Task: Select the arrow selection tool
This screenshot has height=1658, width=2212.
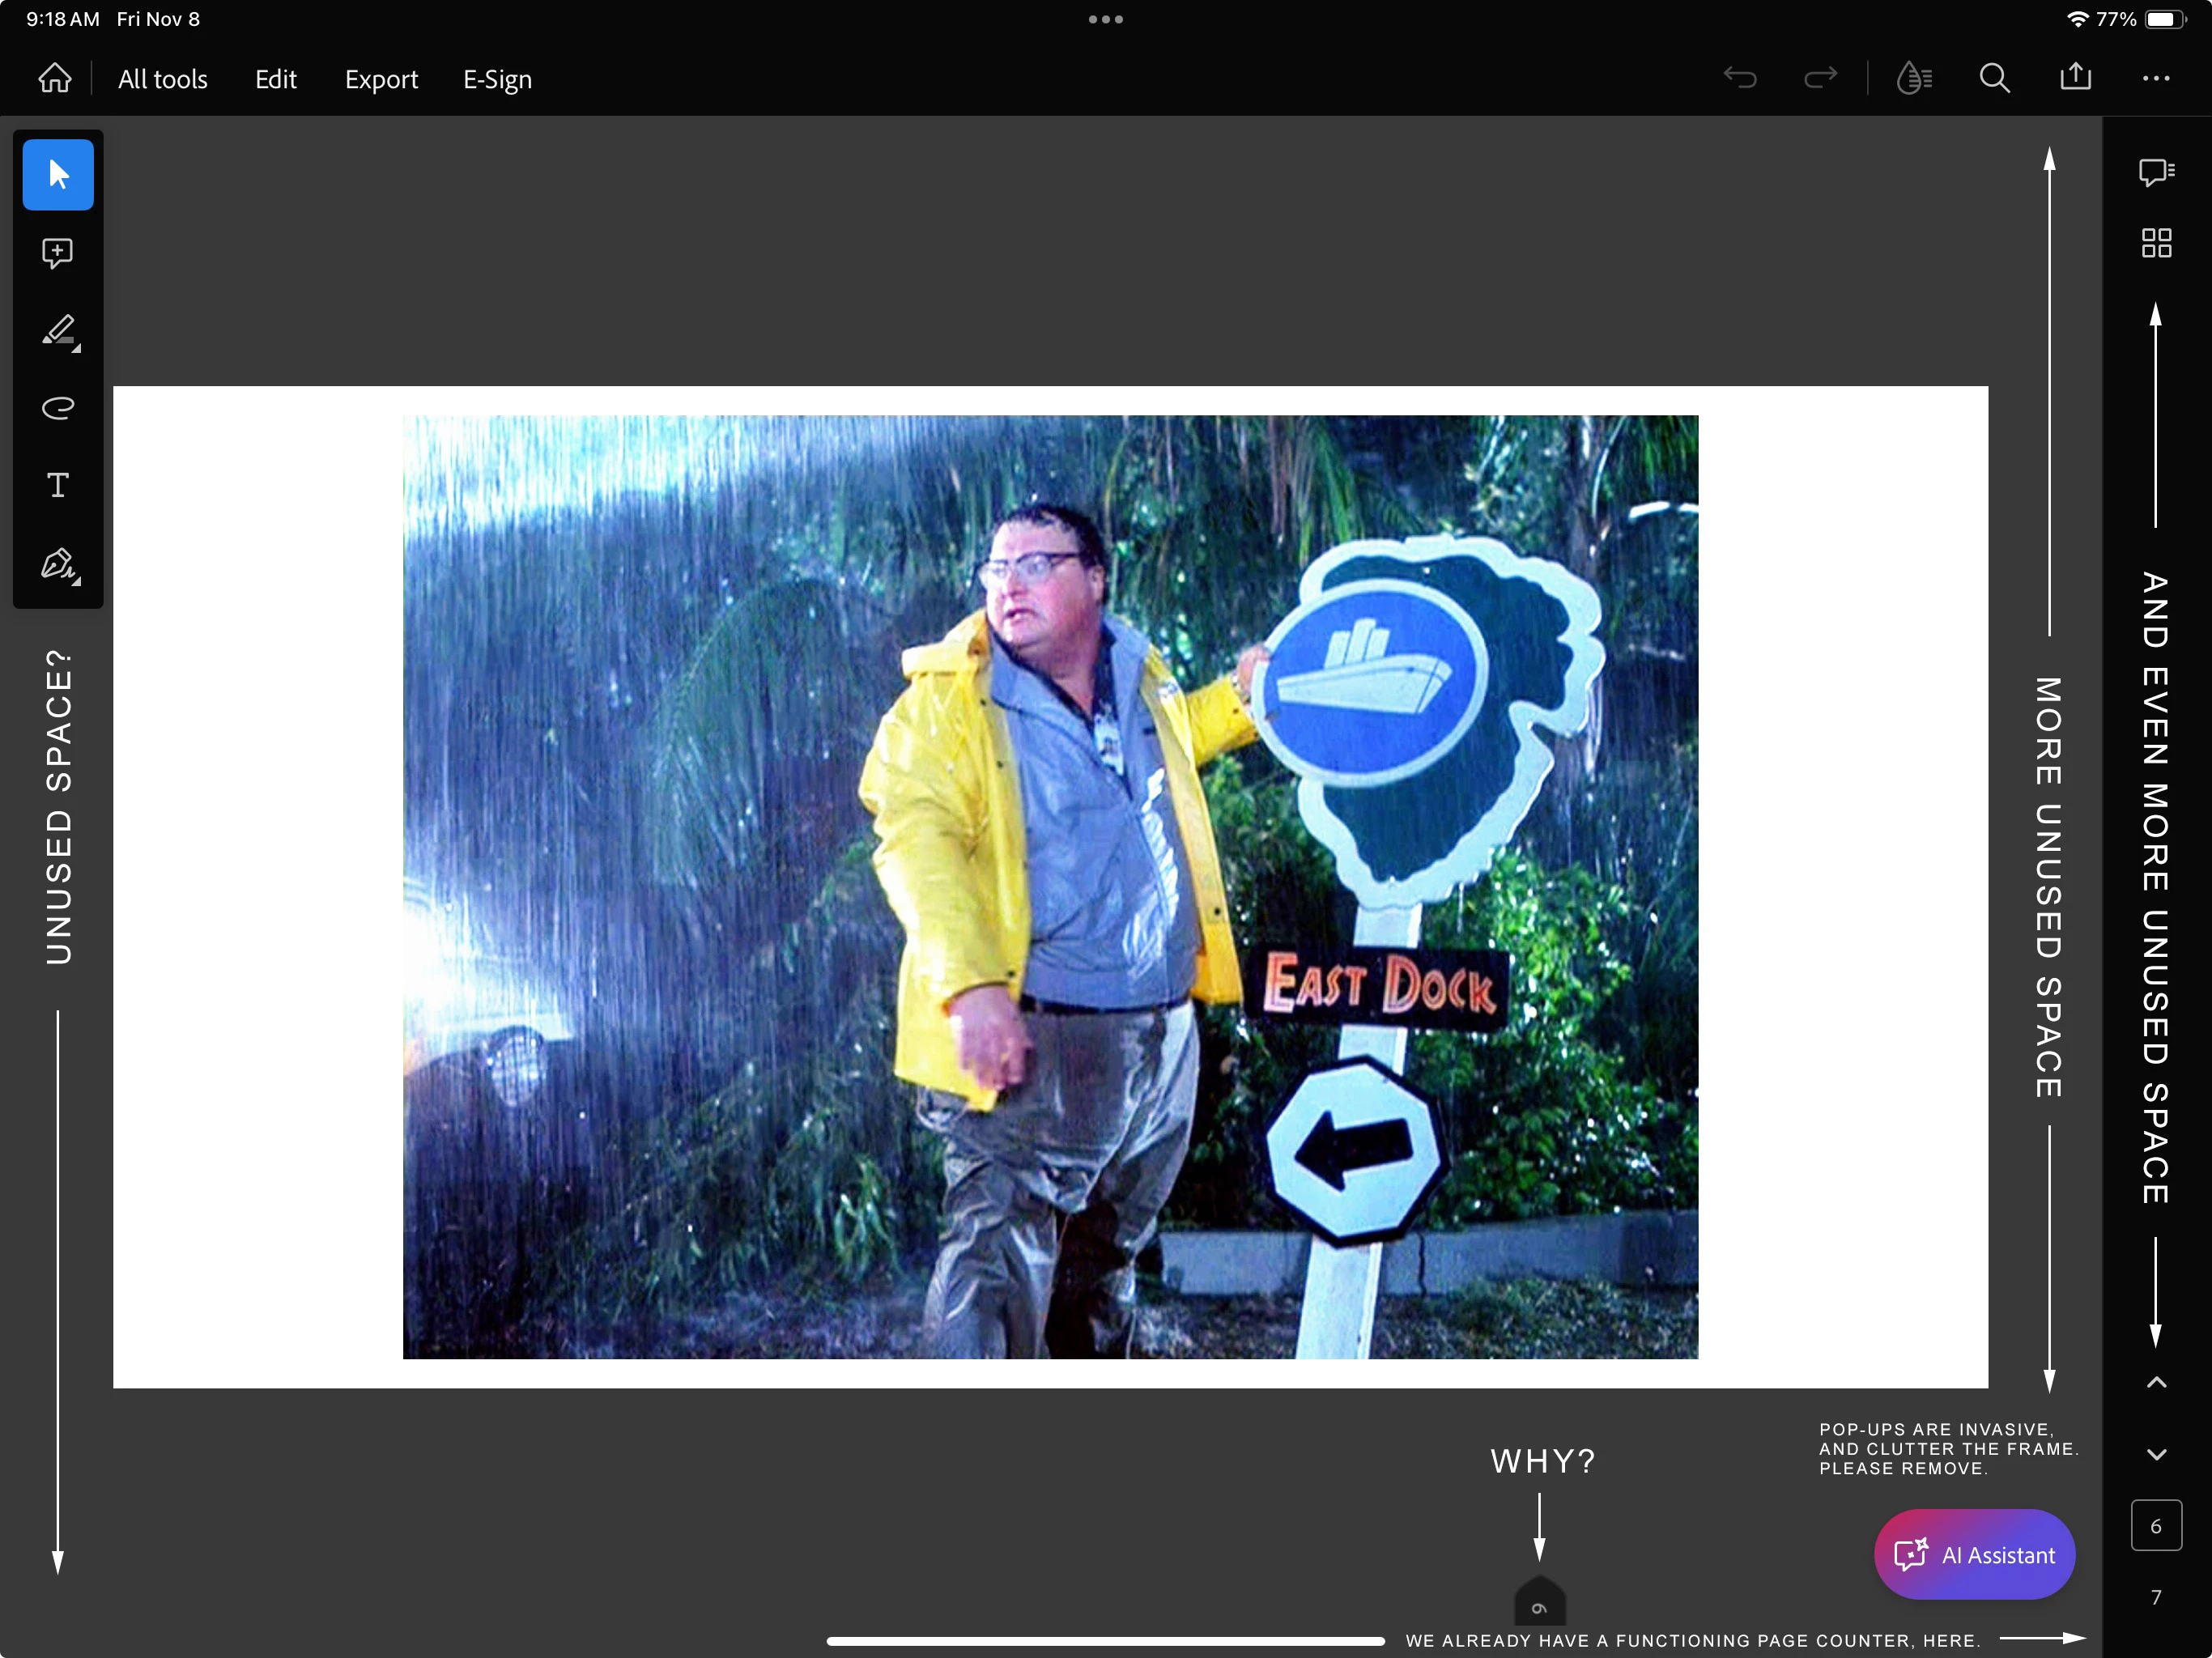Action: pos(58,175)
